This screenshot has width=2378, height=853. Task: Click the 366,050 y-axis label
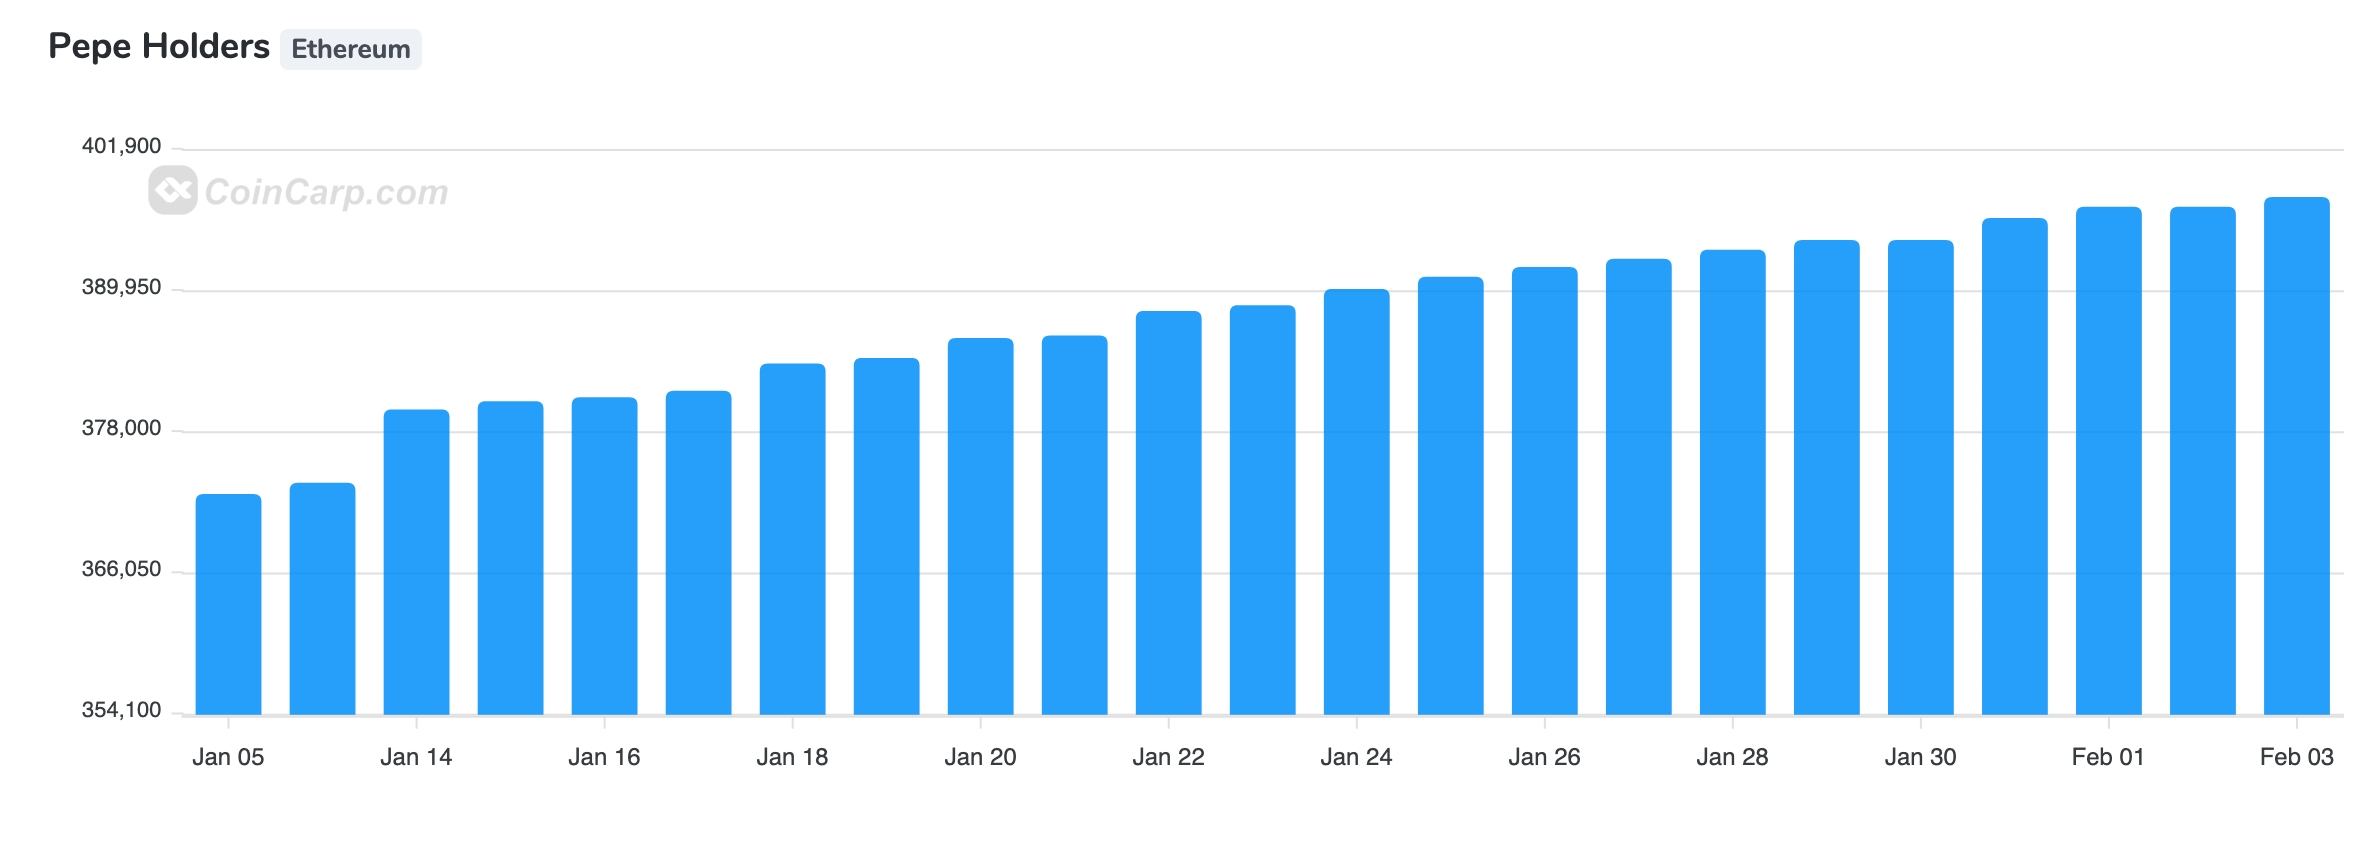121,569
